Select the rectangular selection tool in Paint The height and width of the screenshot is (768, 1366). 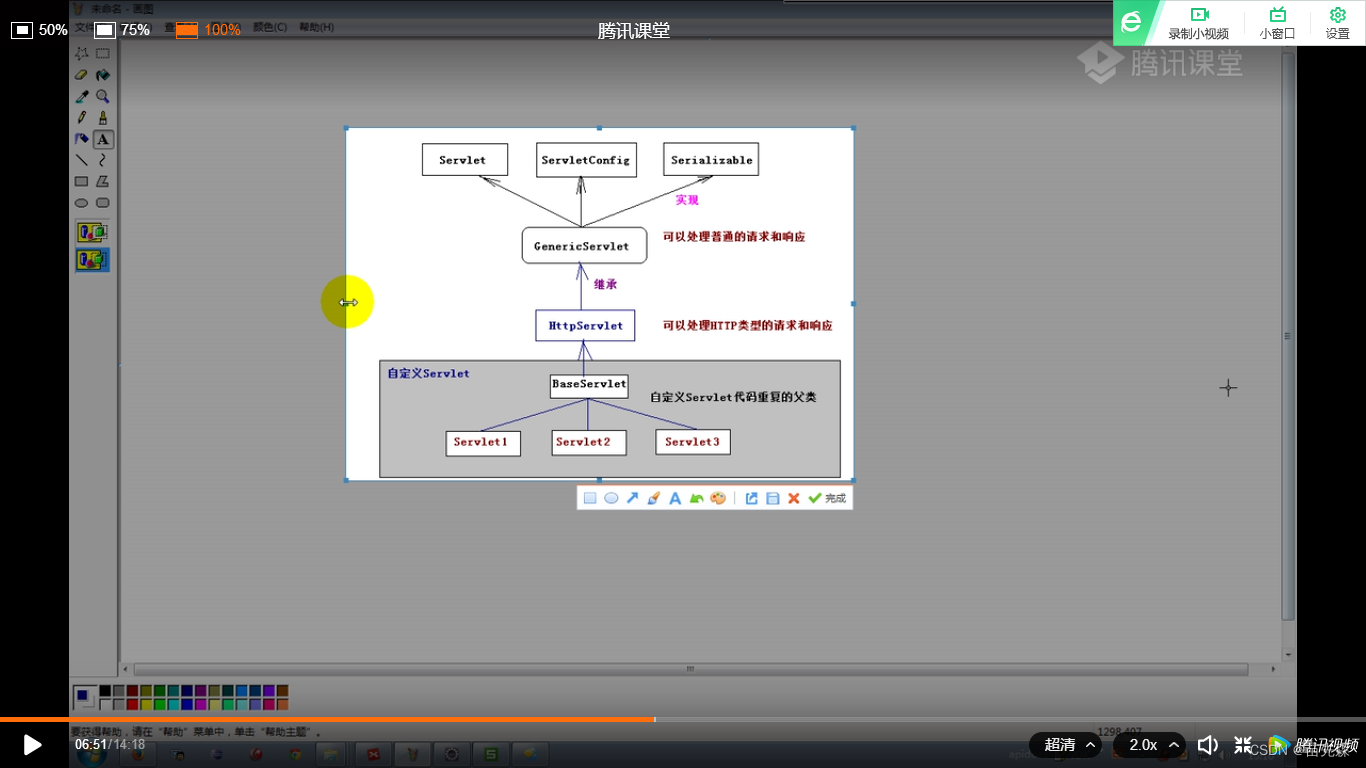pyautogui.click(x=102, y=53)
